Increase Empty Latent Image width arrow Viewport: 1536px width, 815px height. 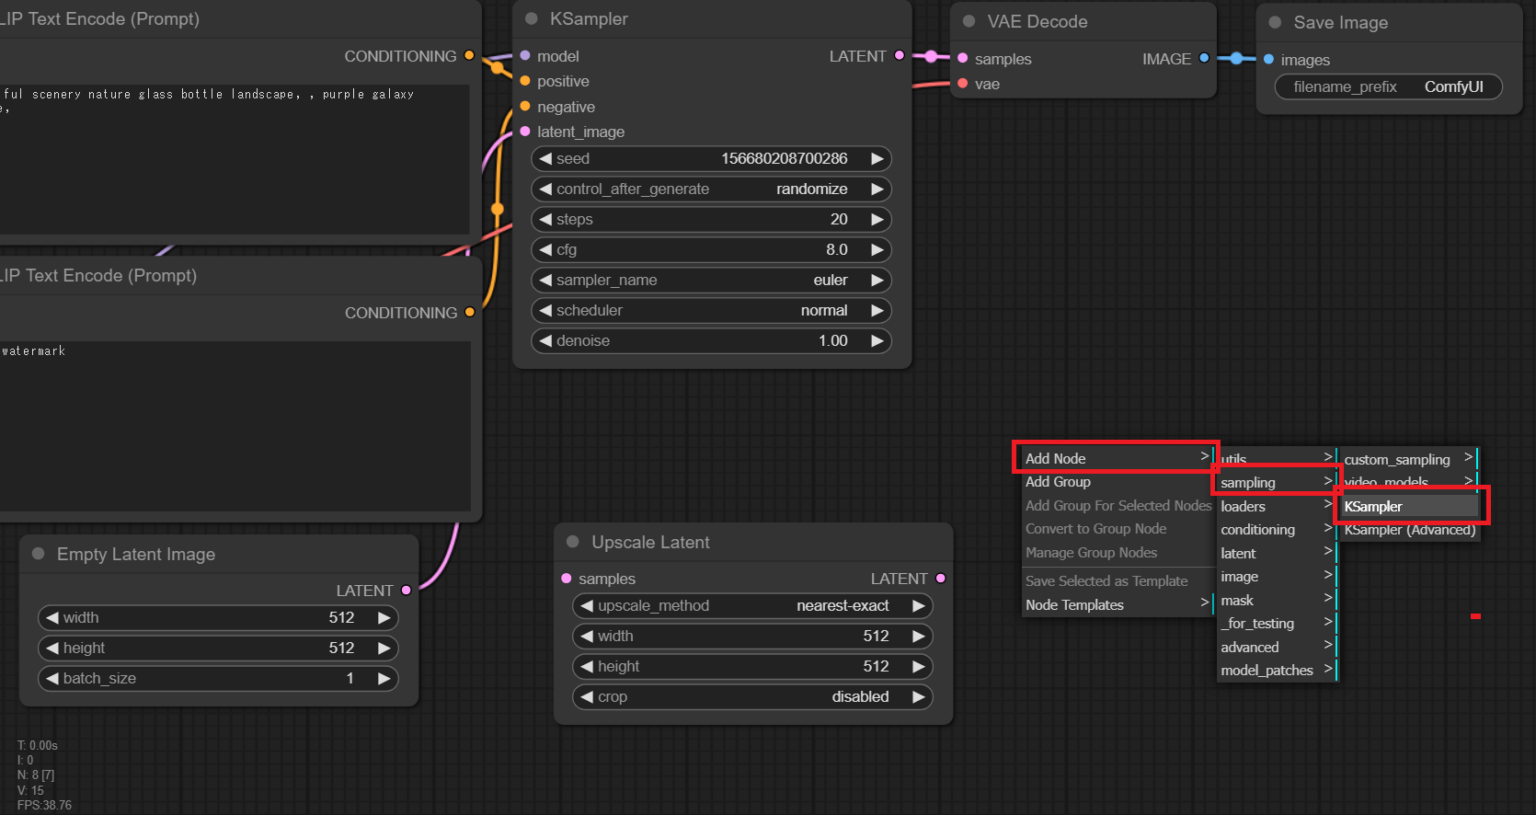383,618
